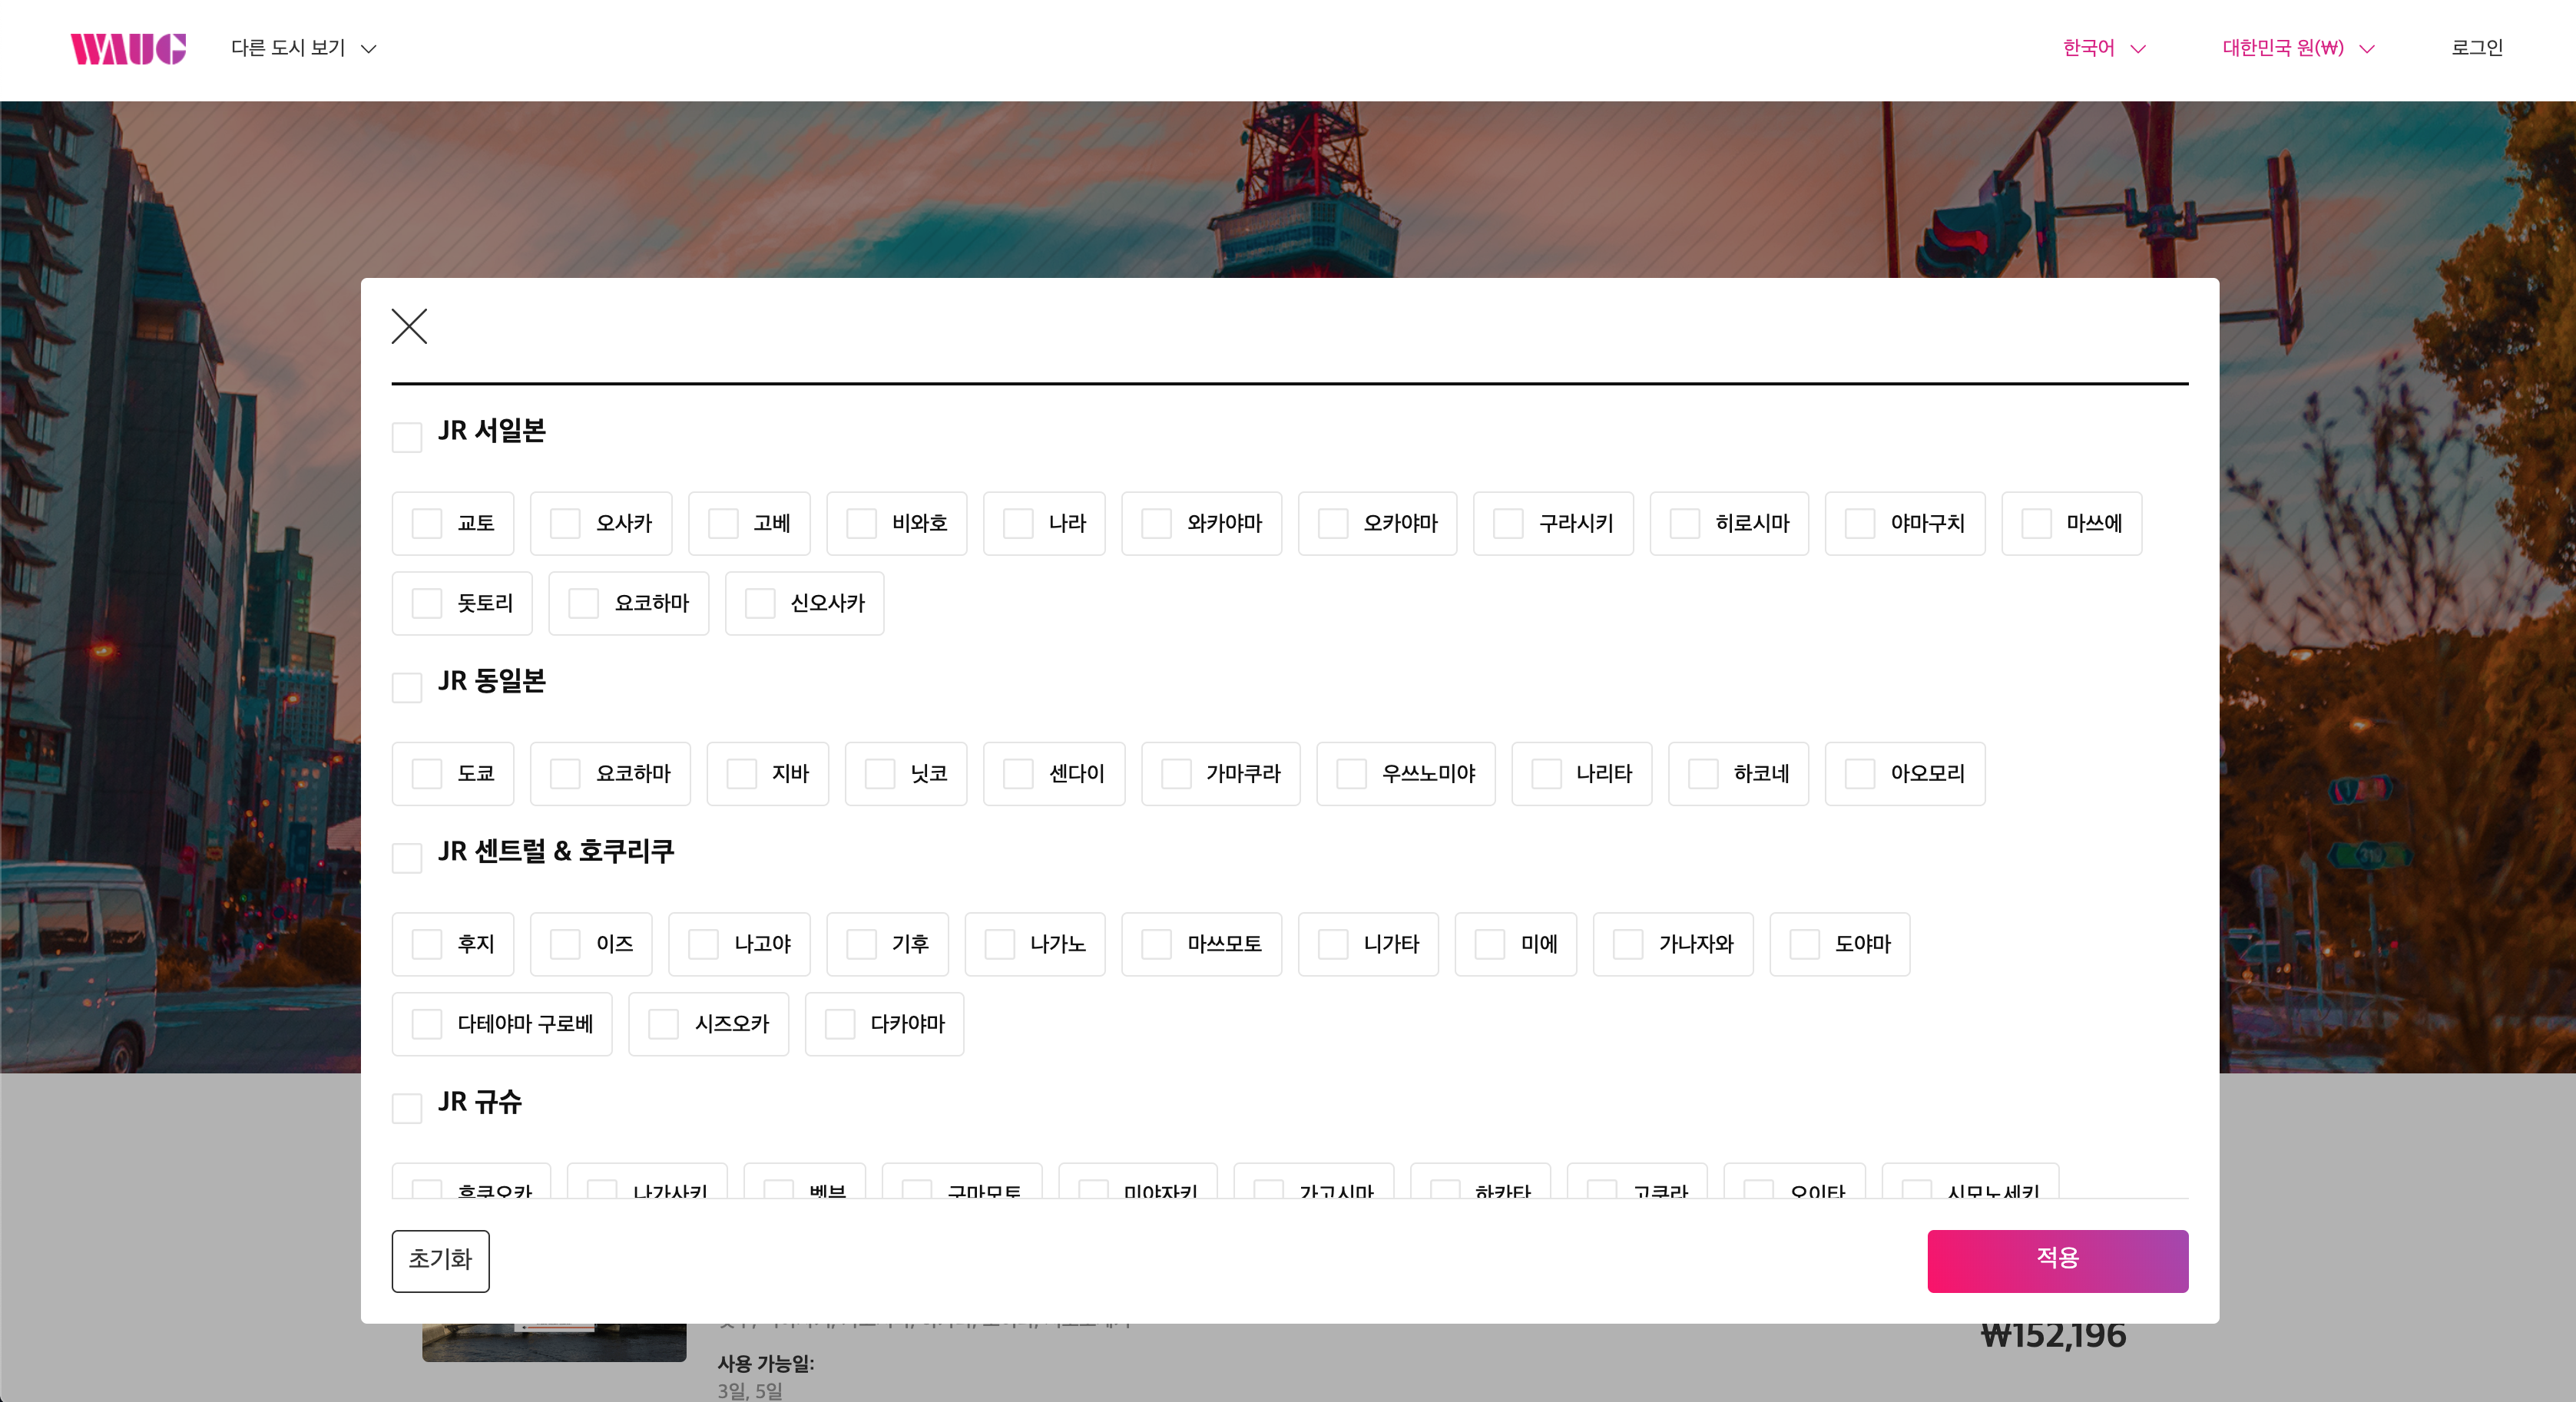Tick 요코하마 under JR 서일본
This screenshot has height=1402, width=2576.
point(583,603)
